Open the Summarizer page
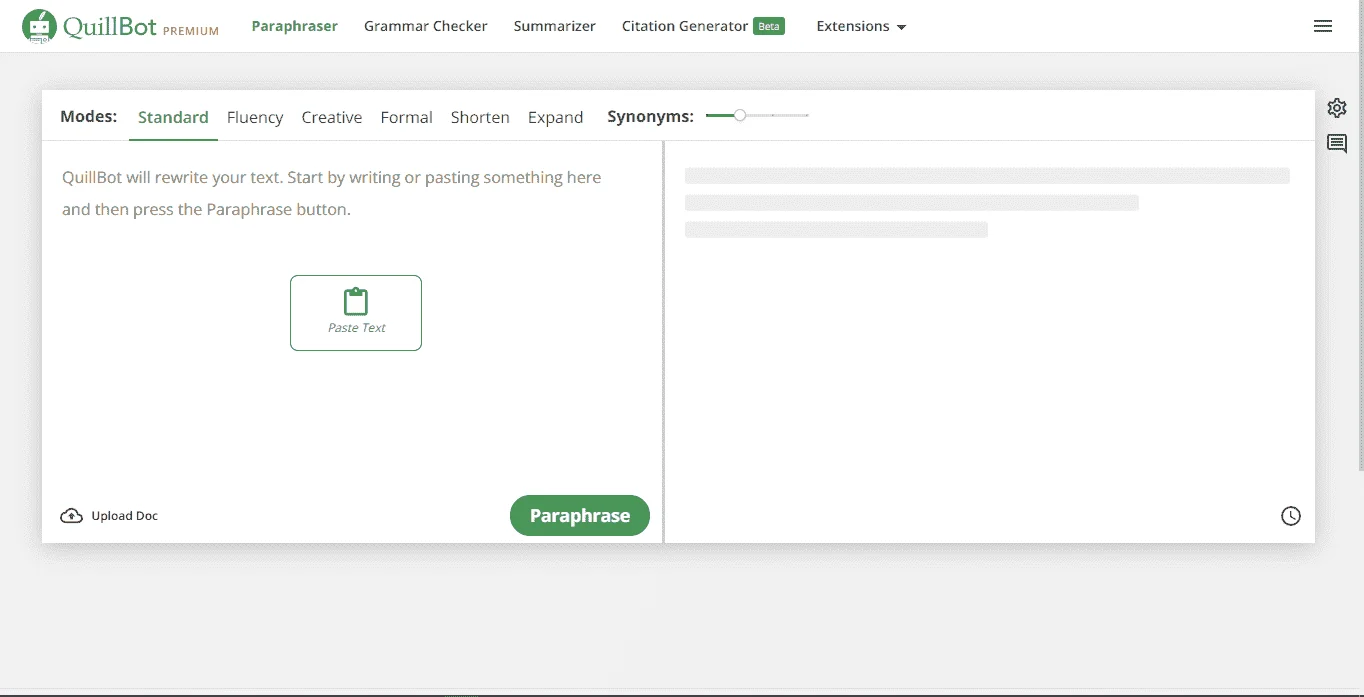 (x=555, y=26)
